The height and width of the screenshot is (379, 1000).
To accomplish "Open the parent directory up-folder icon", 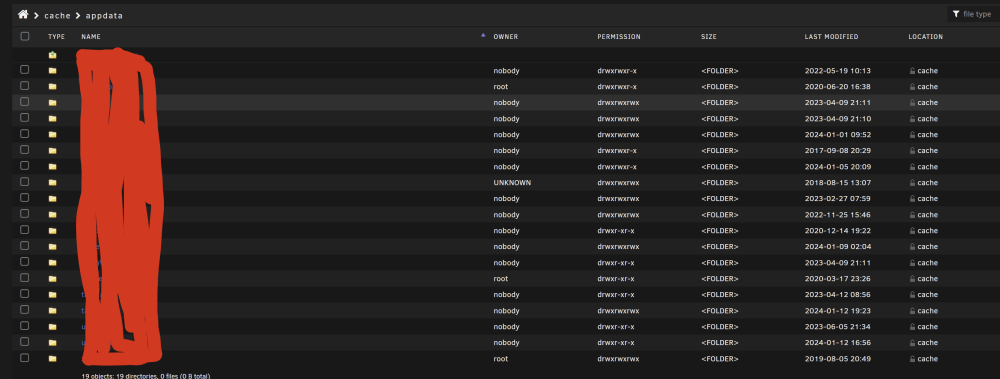I will point(52,55).
